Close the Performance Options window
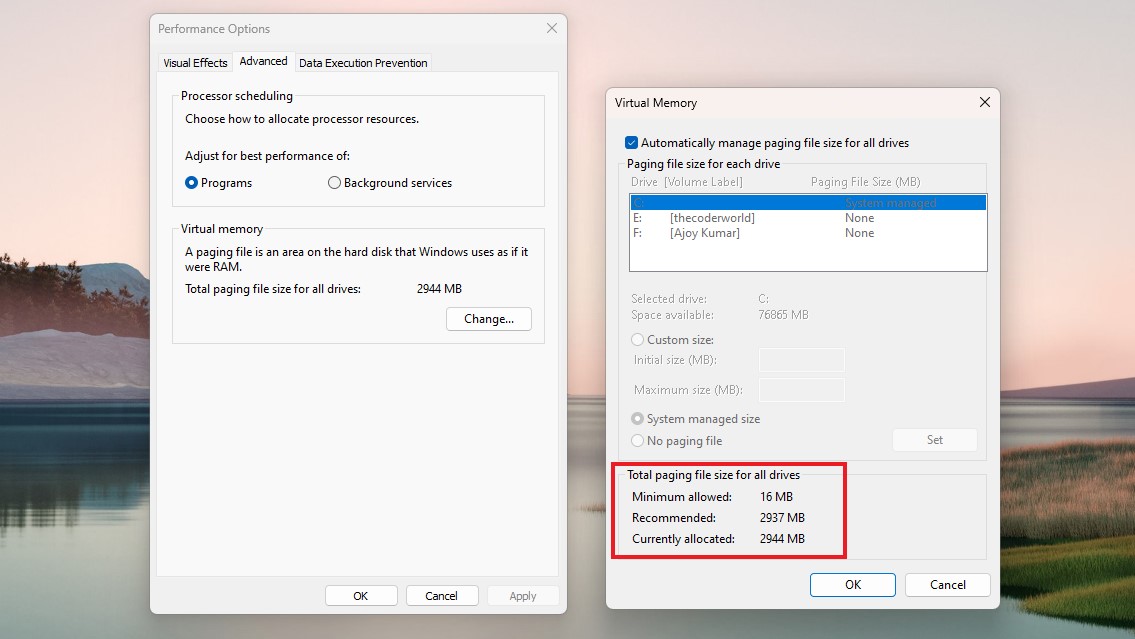Image resolution: width=1135 pixels, height=639 pixels. (x=552, y=28)
